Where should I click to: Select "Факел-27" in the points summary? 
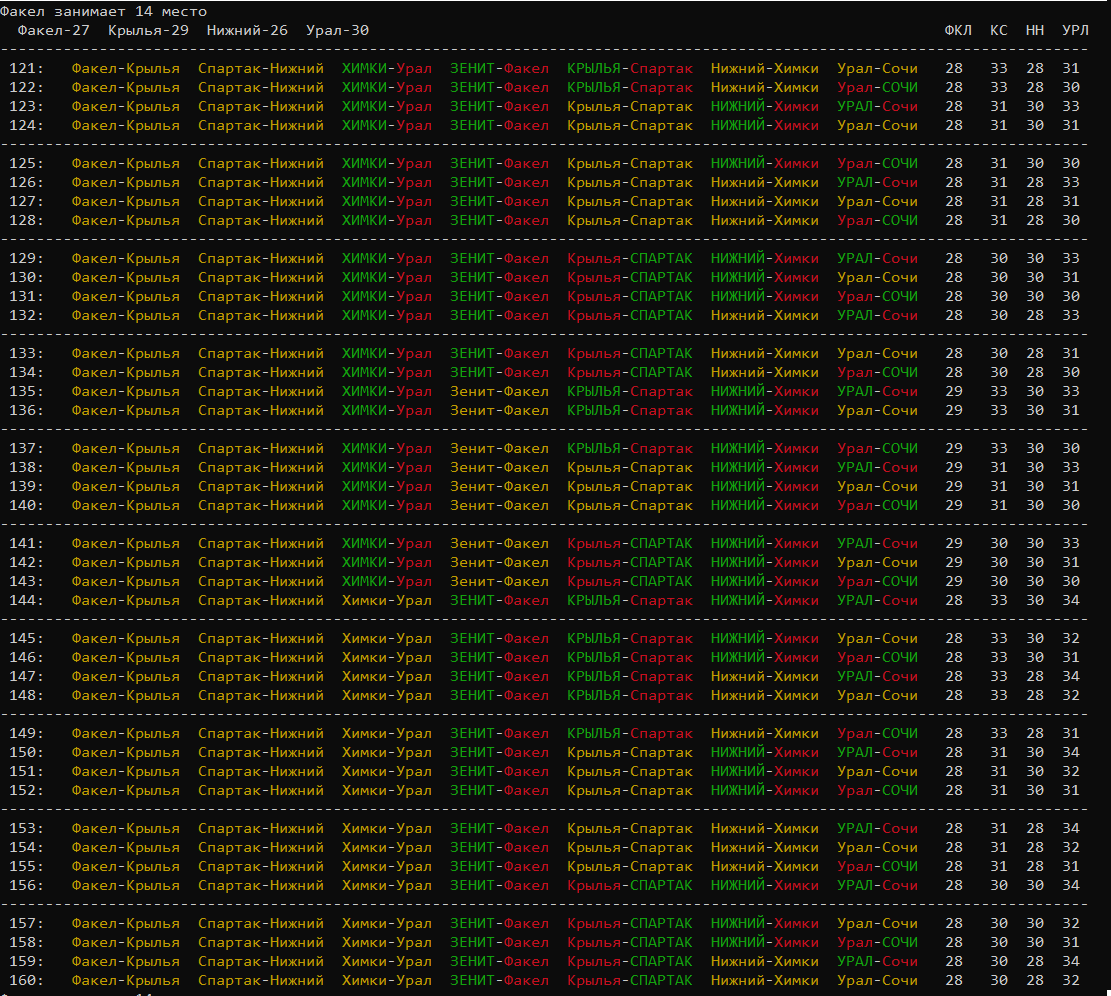[54, 30]
